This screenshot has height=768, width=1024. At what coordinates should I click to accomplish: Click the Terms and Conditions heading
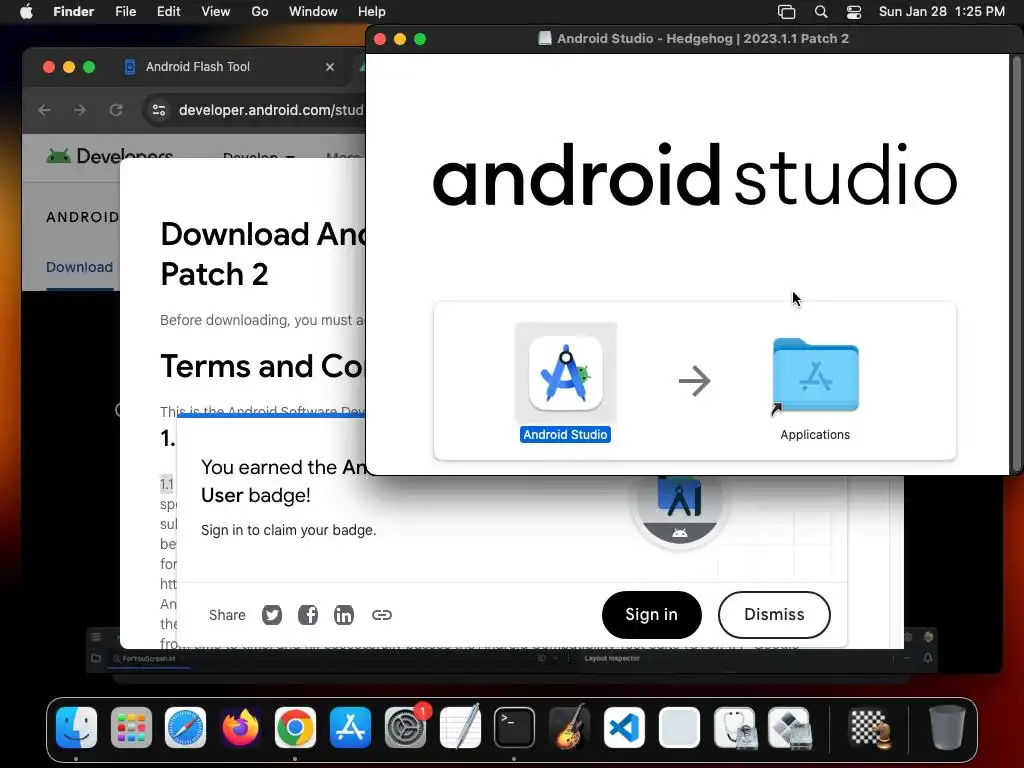coord(262,366)
